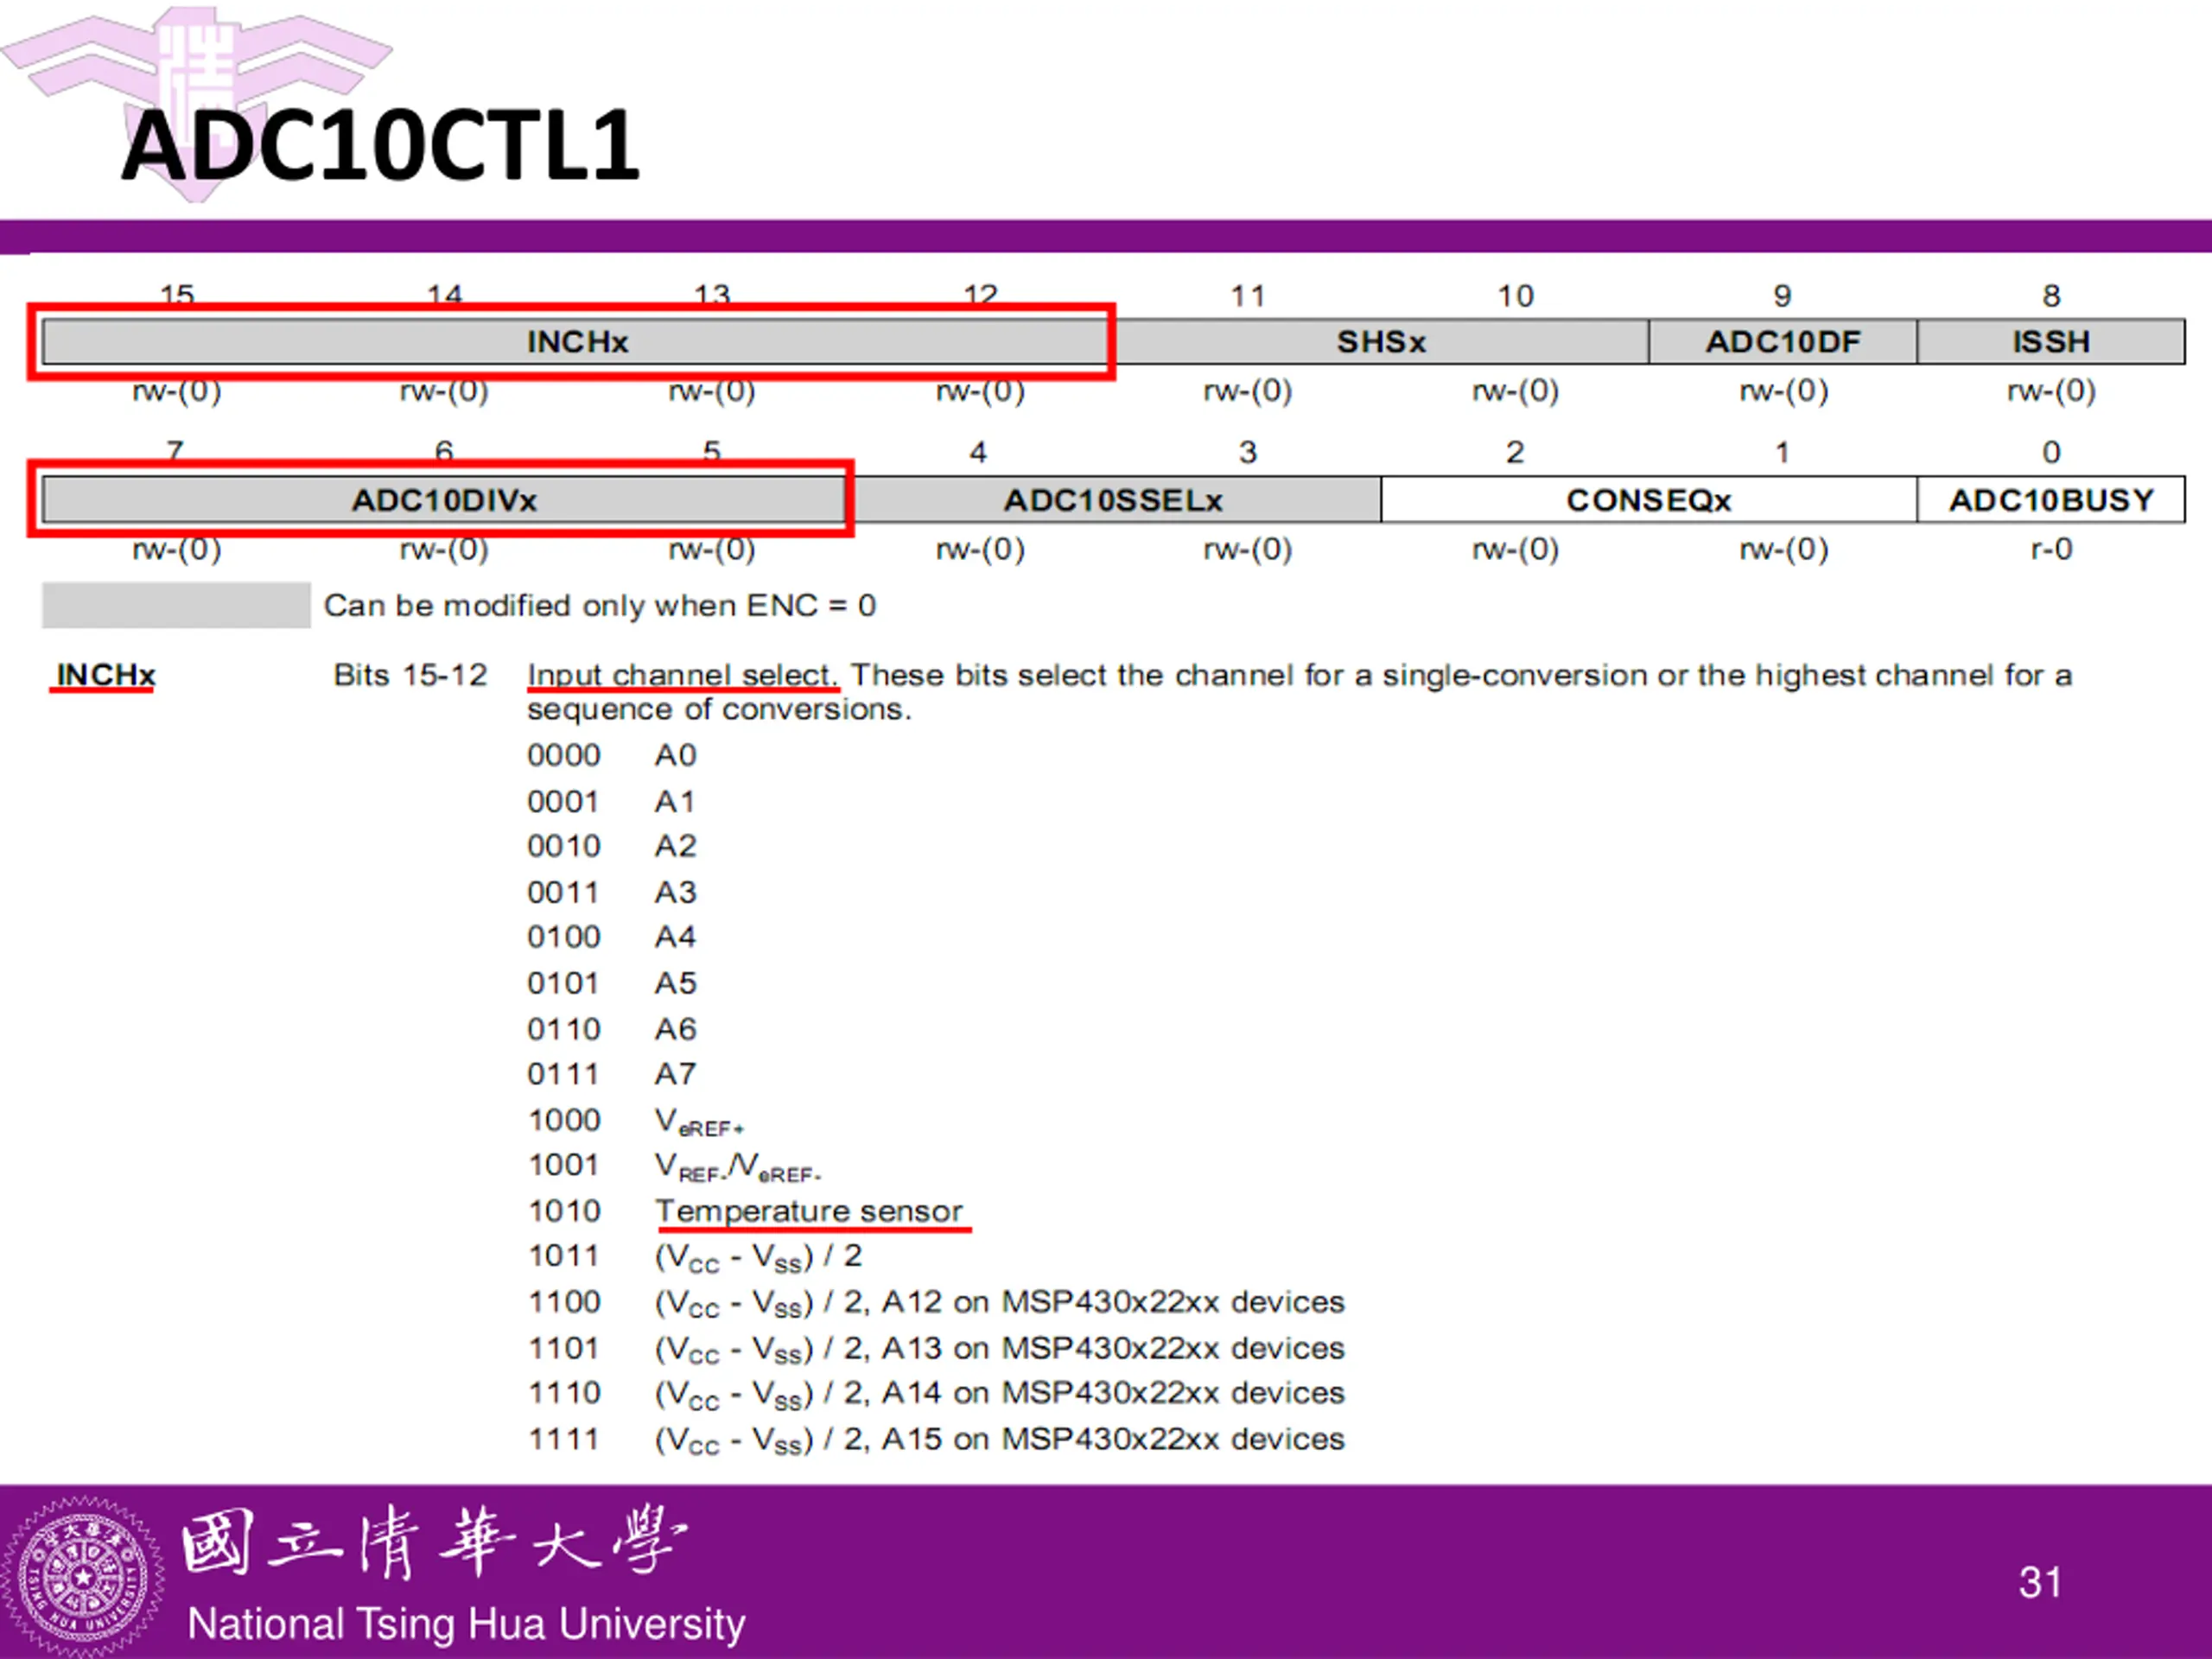Click the underlined INCHx label in the description
The height and width of the screenshot is (1659, 2212).
tap(105, 675)
